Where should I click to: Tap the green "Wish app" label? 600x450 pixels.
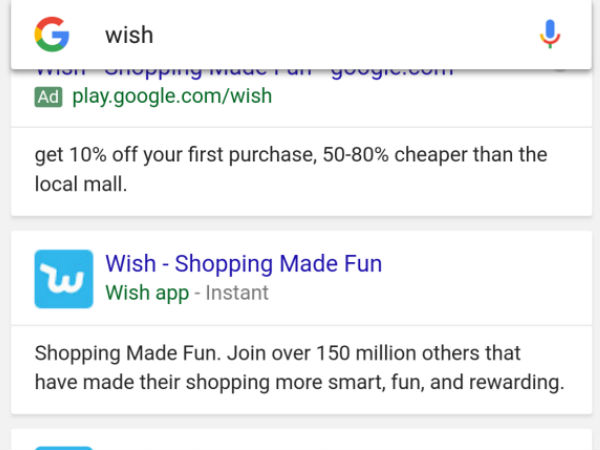146,293
